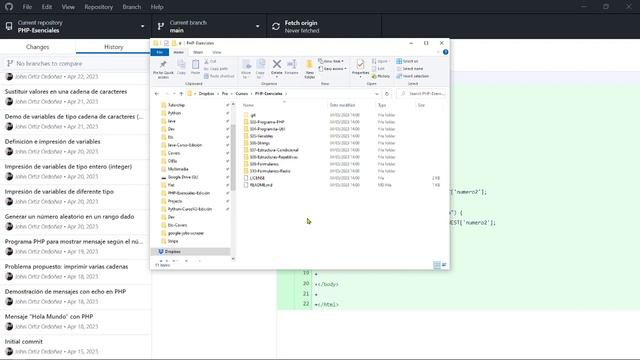Click the Up one level arrow in Explorer

(x=181, y=93)
